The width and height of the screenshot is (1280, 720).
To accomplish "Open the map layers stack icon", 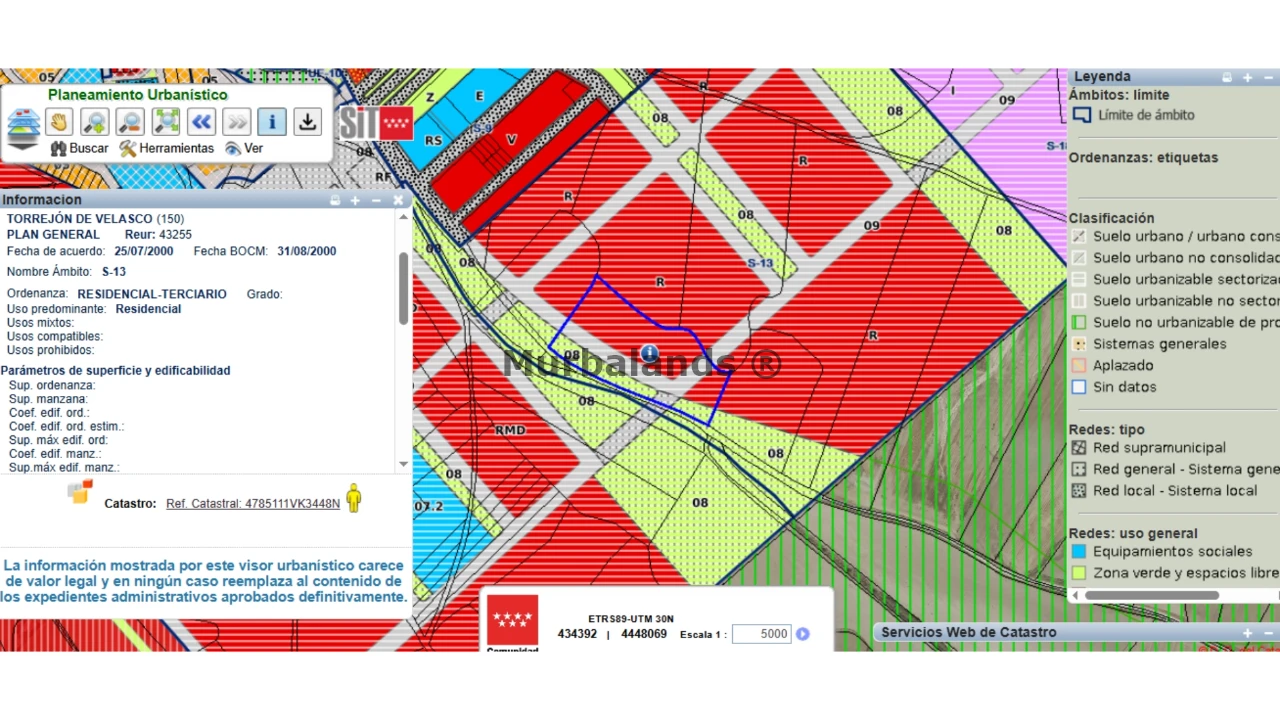I will pyautogui.click(x=23, y=129).
